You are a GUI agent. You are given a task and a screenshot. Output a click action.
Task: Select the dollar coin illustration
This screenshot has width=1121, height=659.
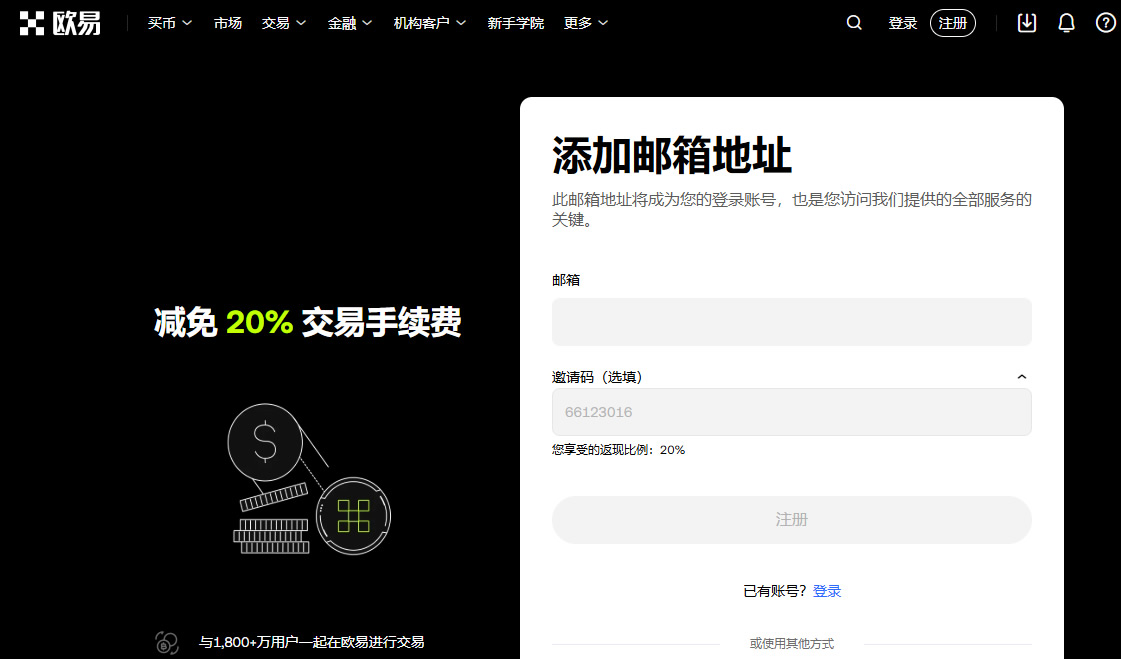pos(264,440)
